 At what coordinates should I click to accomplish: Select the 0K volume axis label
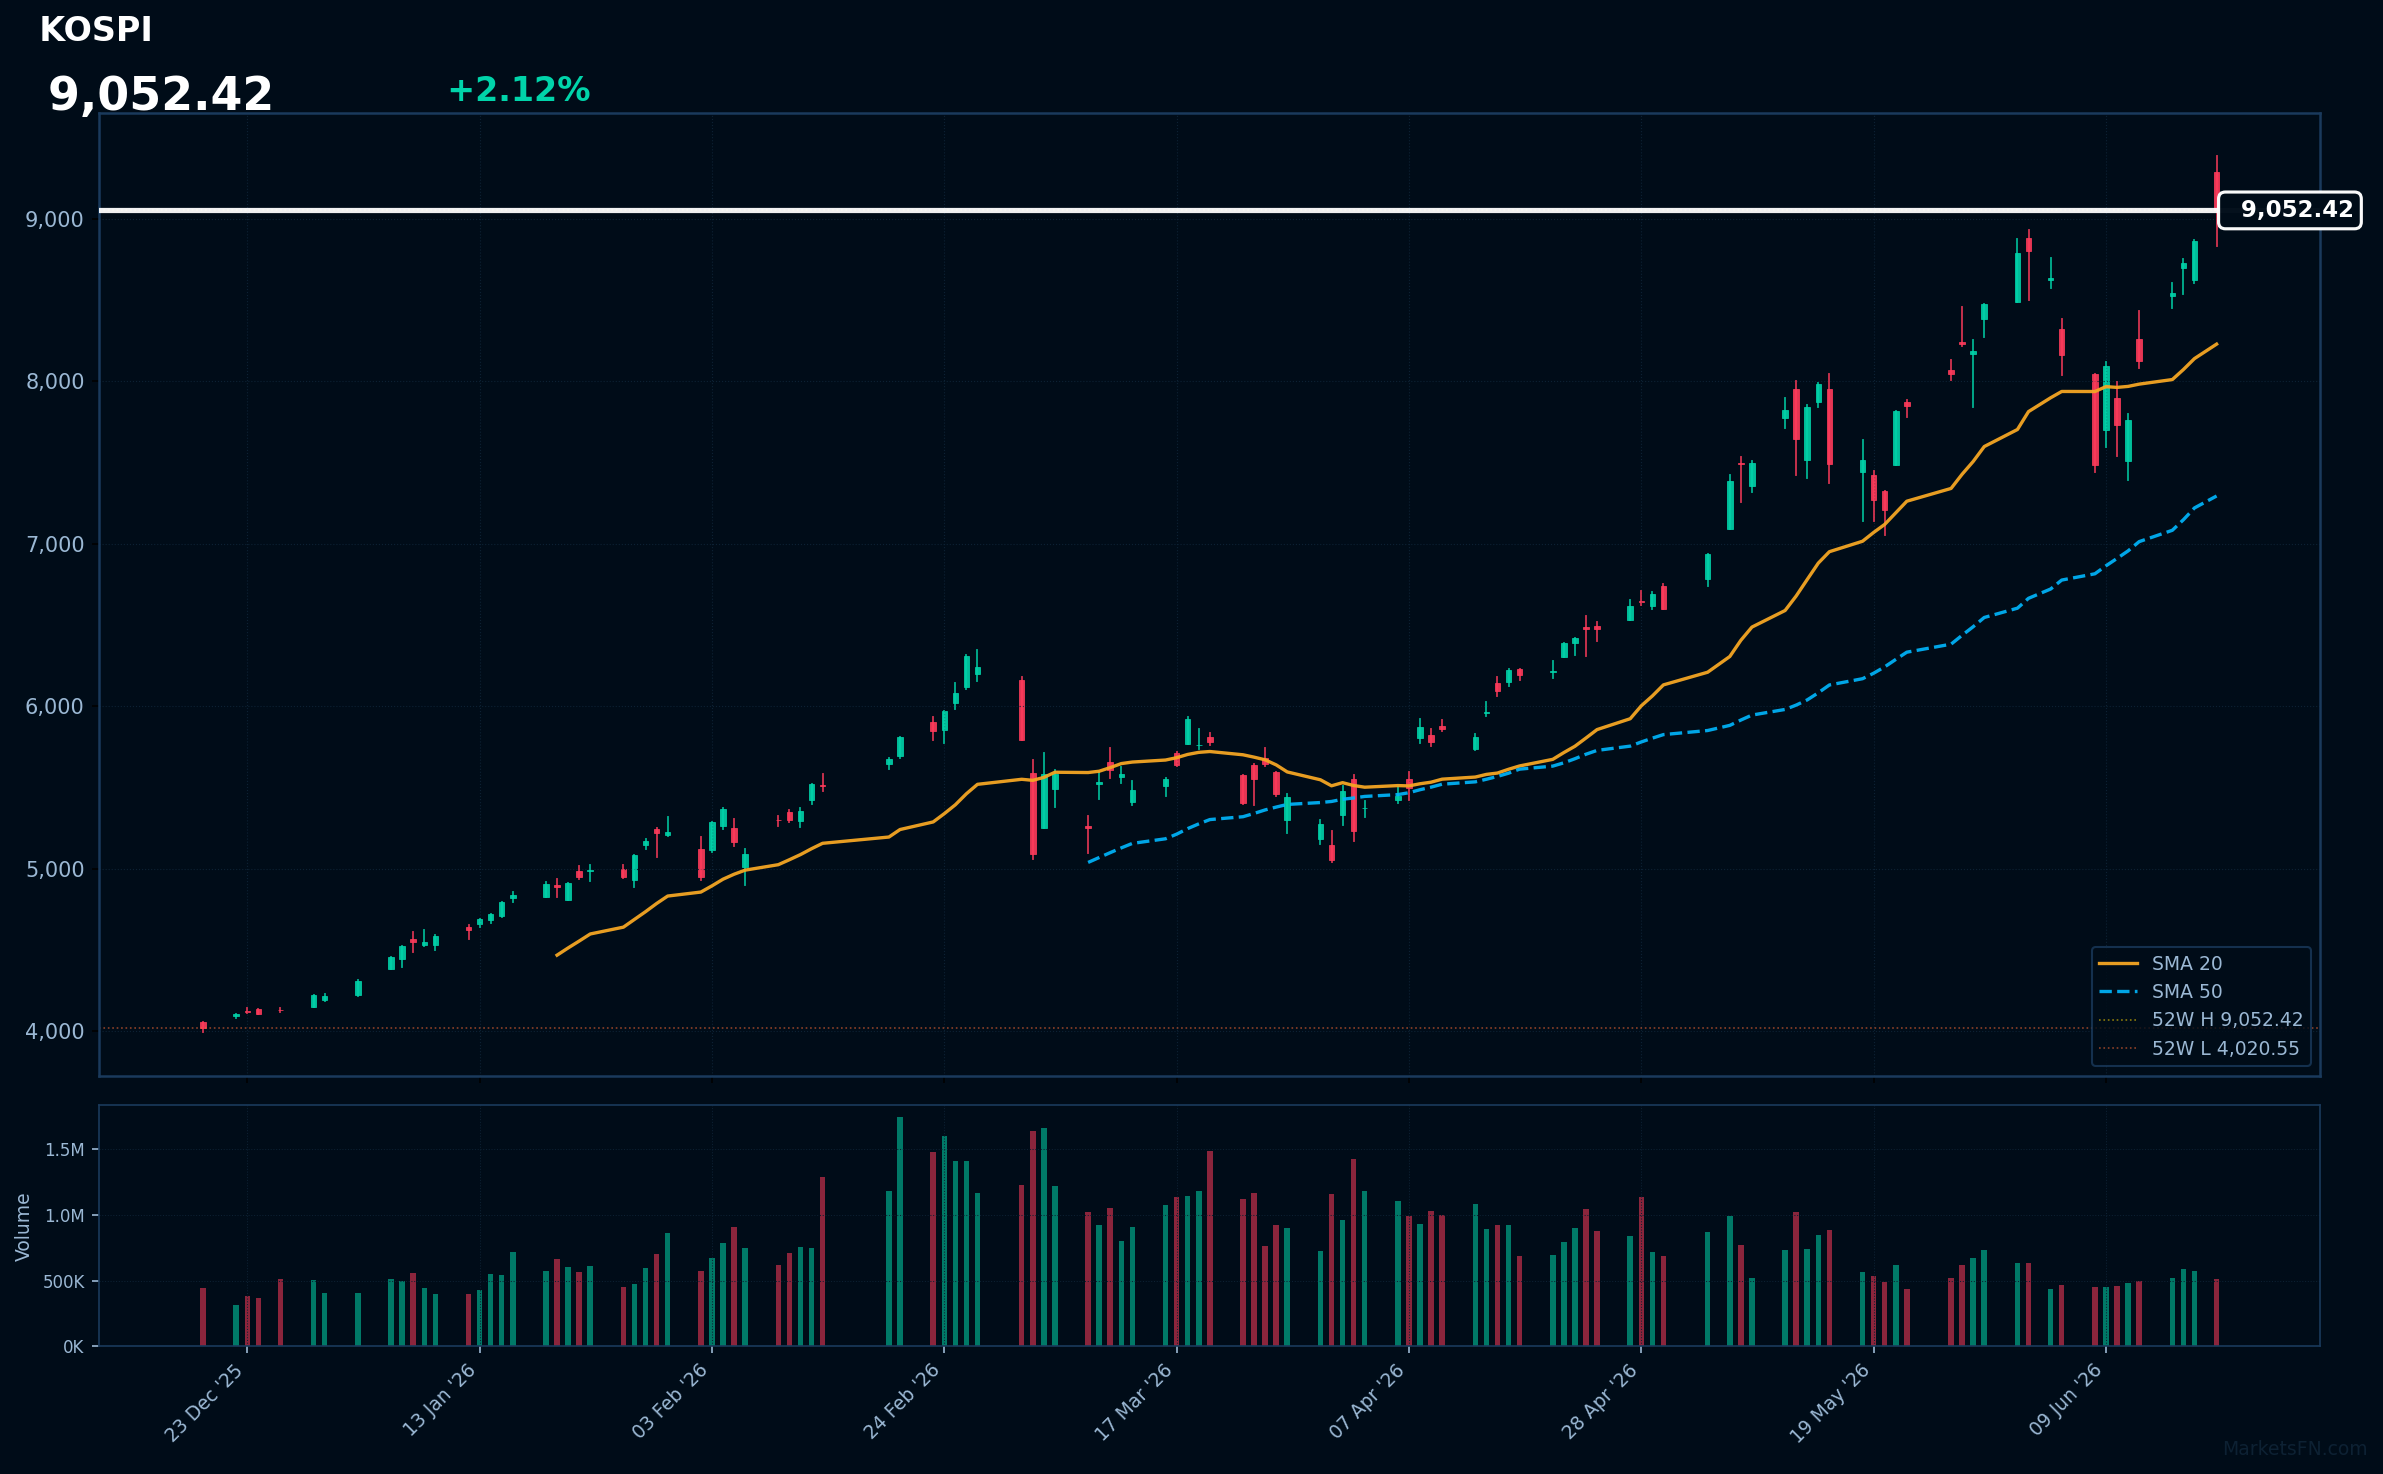pos(73,1347)
